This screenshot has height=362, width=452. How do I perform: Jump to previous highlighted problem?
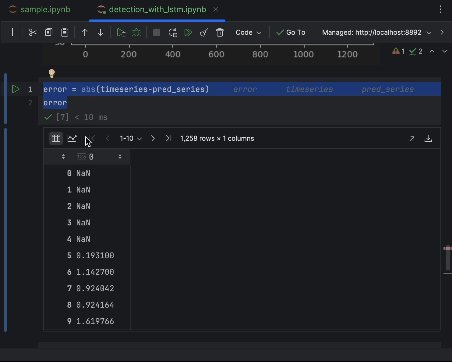[432, 51]
